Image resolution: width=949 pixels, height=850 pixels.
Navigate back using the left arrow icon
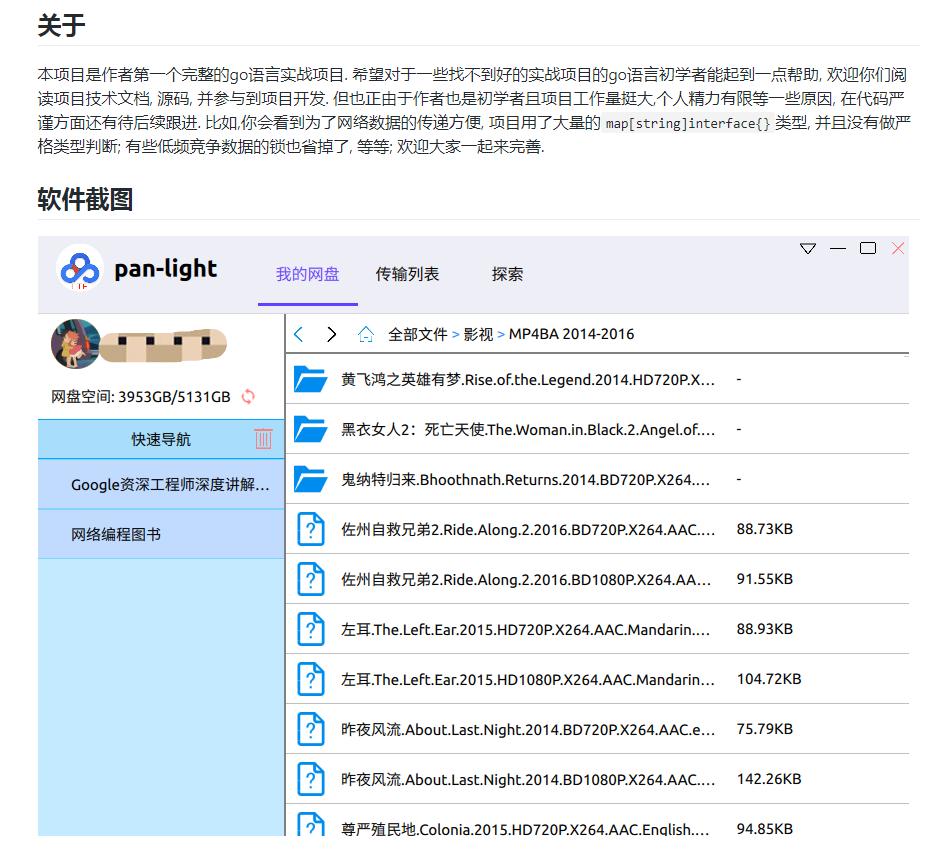coord(298,334)
